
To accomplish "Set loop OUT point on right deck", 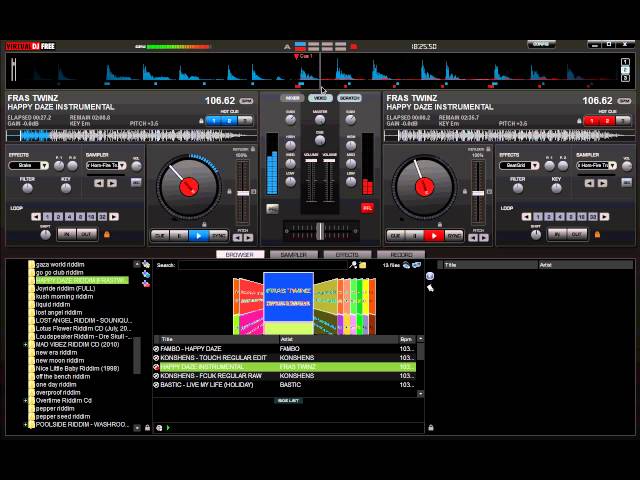I will point(577,234).
